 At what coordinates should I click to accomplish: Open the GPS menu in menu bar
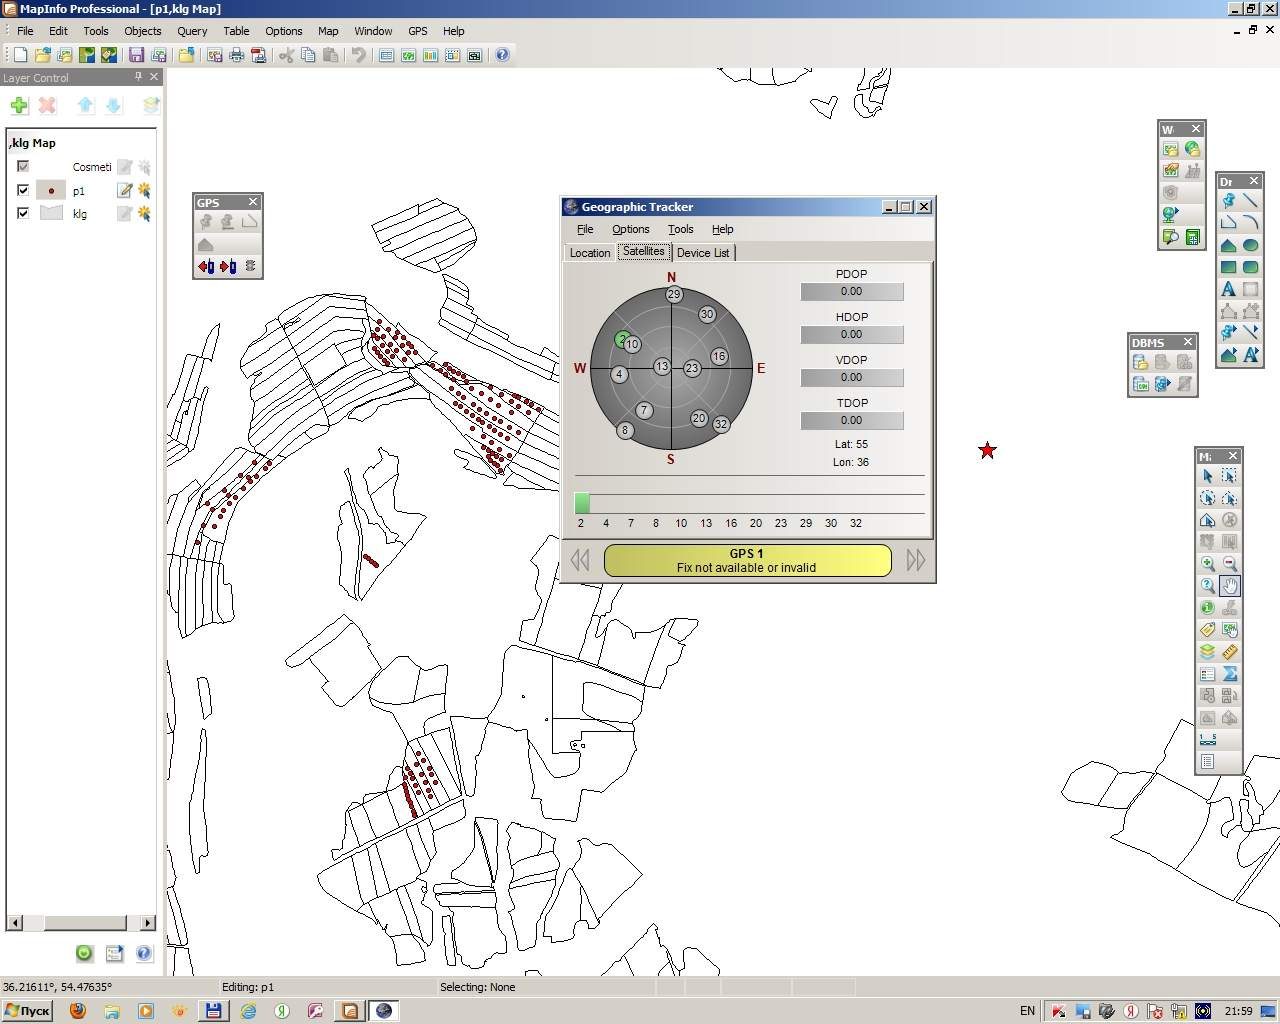(x=417, y=31)
